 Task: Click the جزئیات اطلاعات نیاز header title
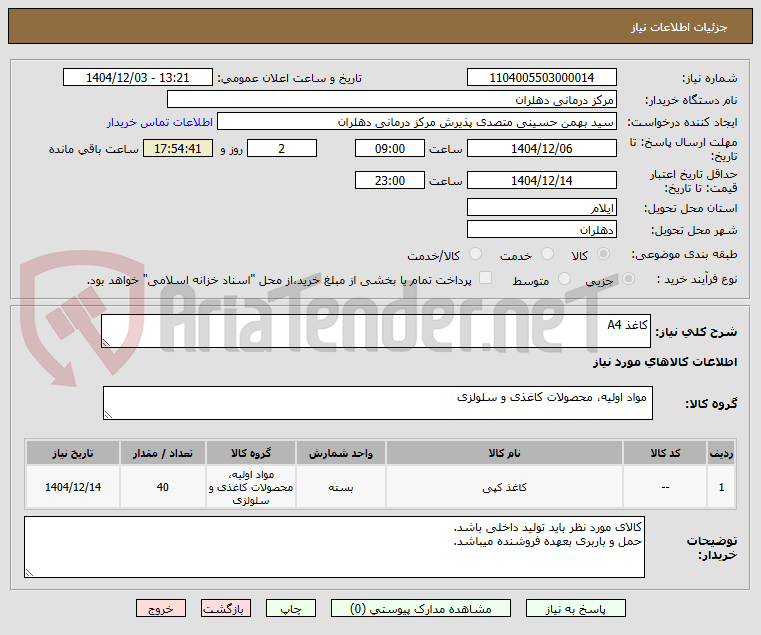click(679, 27)
